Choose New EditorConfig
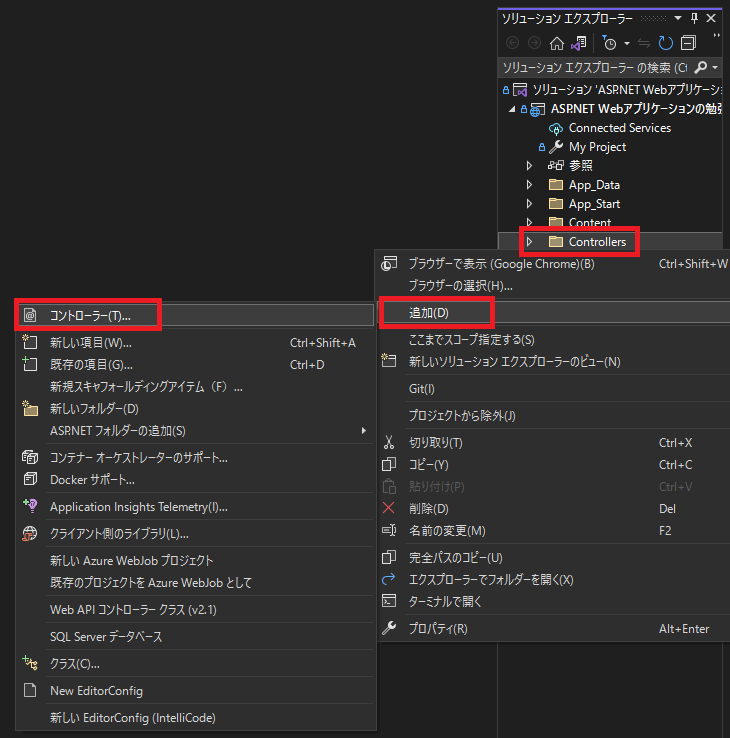Image resolution: width=730 pixels, height=738 pixels. [195, 691]
